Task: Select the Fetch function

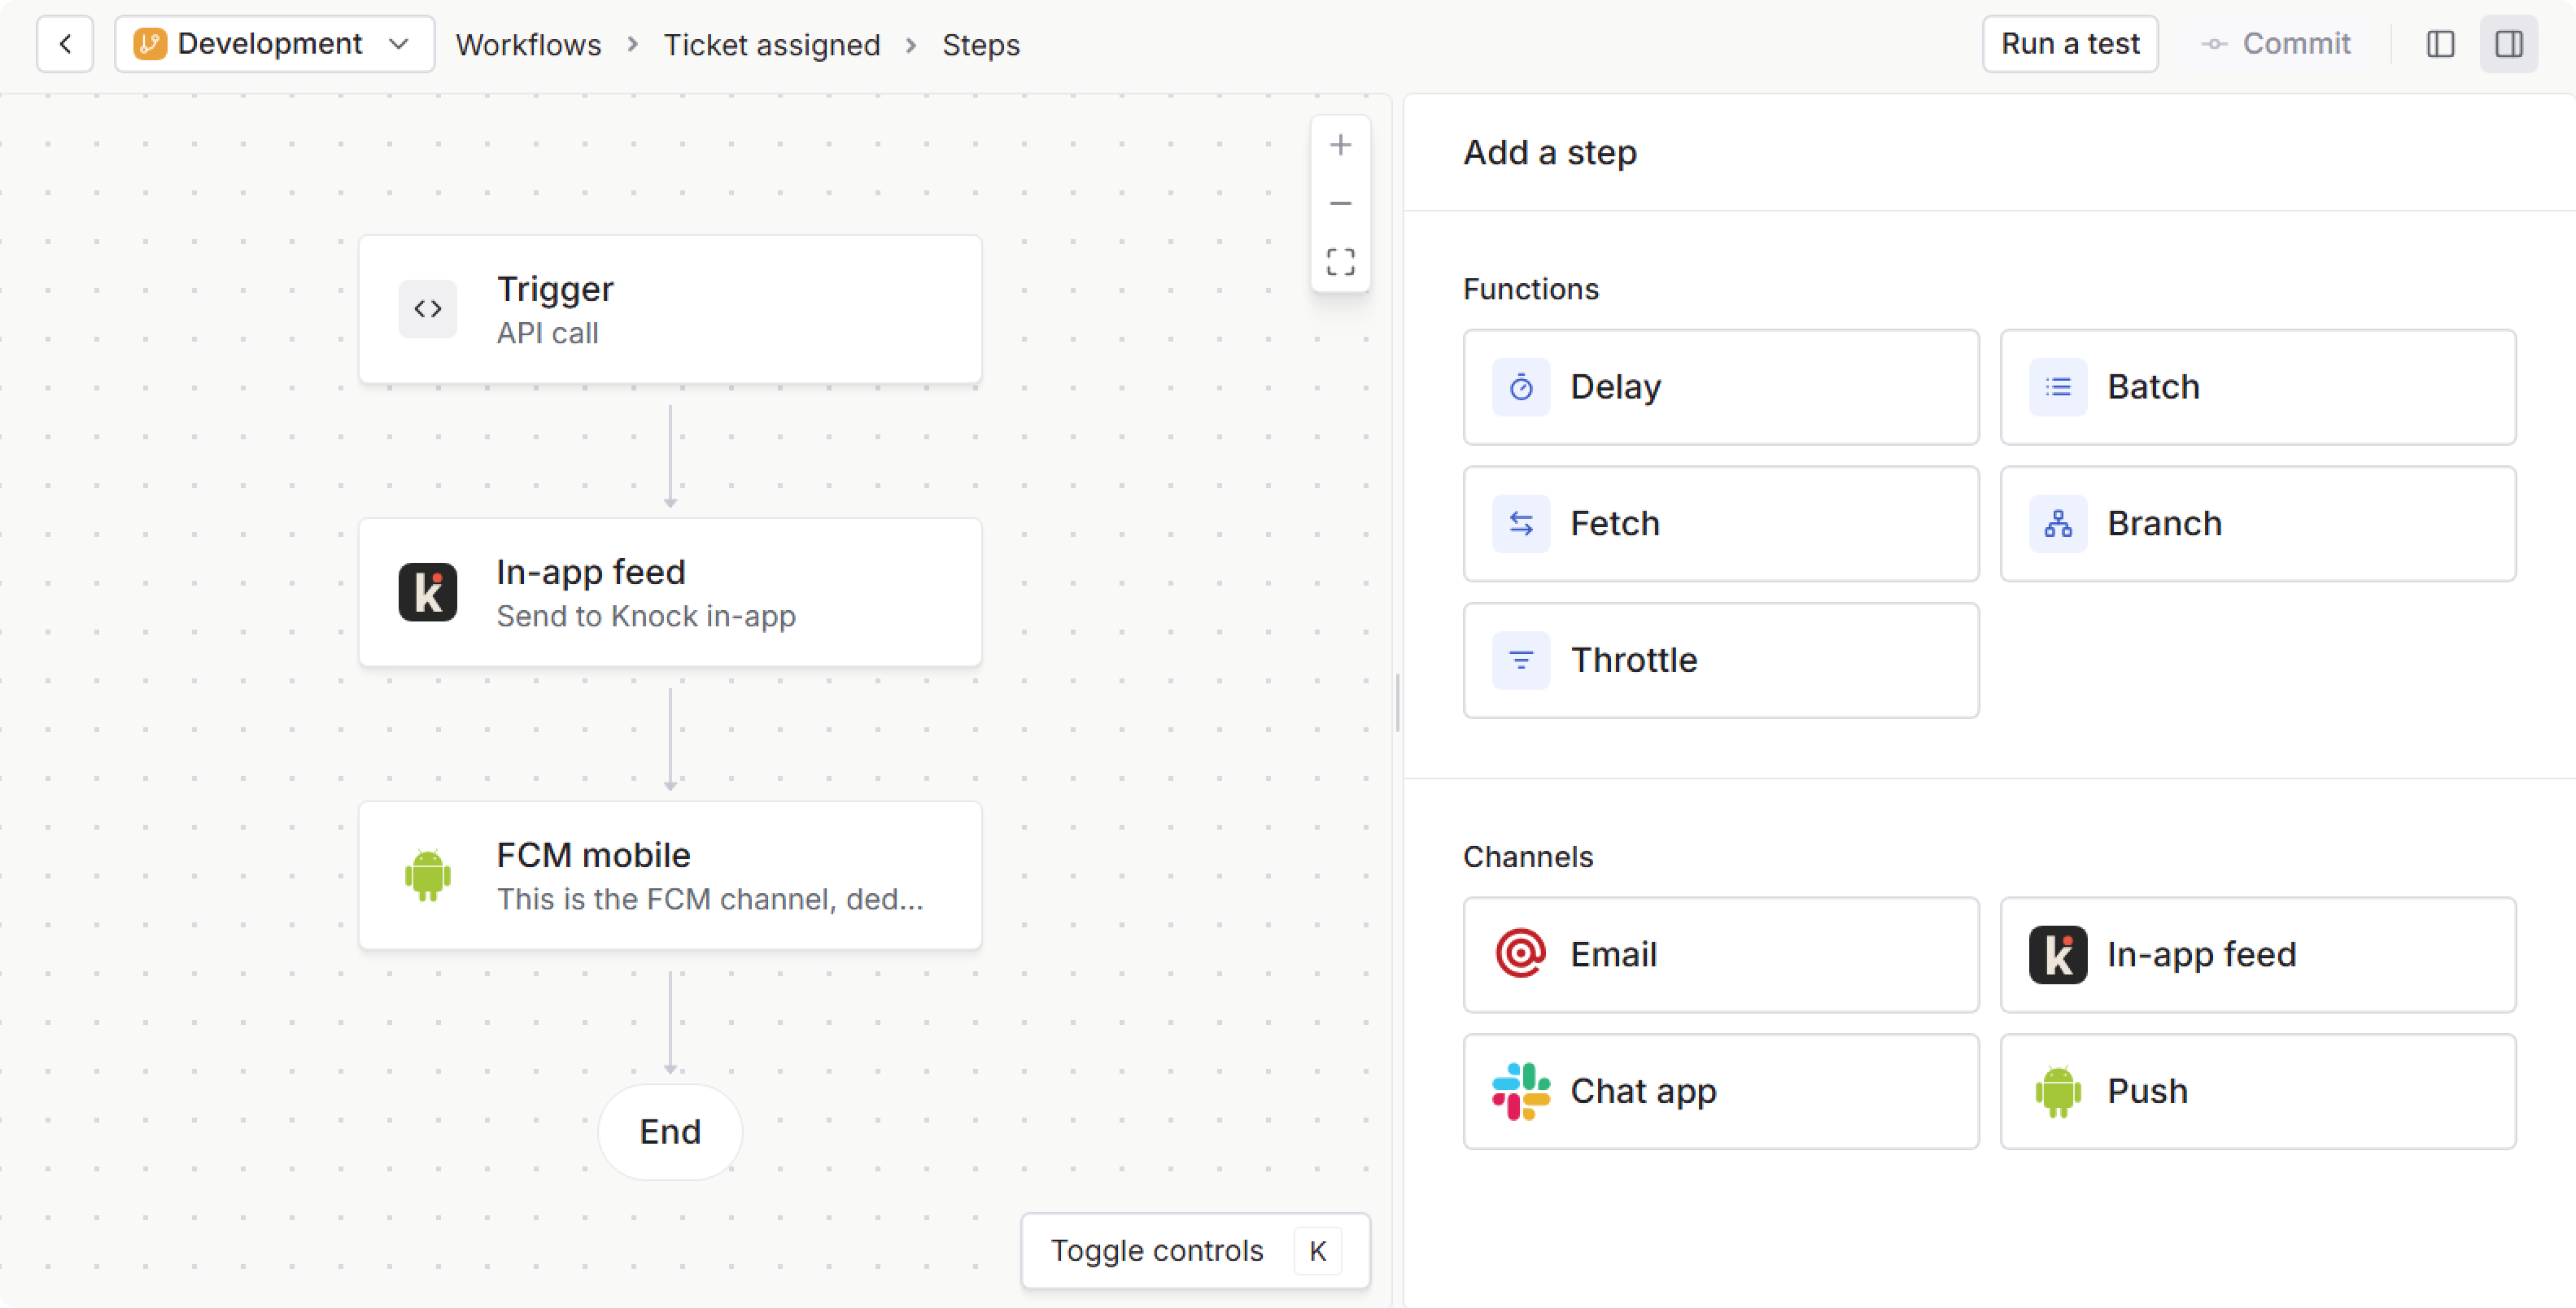Action: (1720, 523)
